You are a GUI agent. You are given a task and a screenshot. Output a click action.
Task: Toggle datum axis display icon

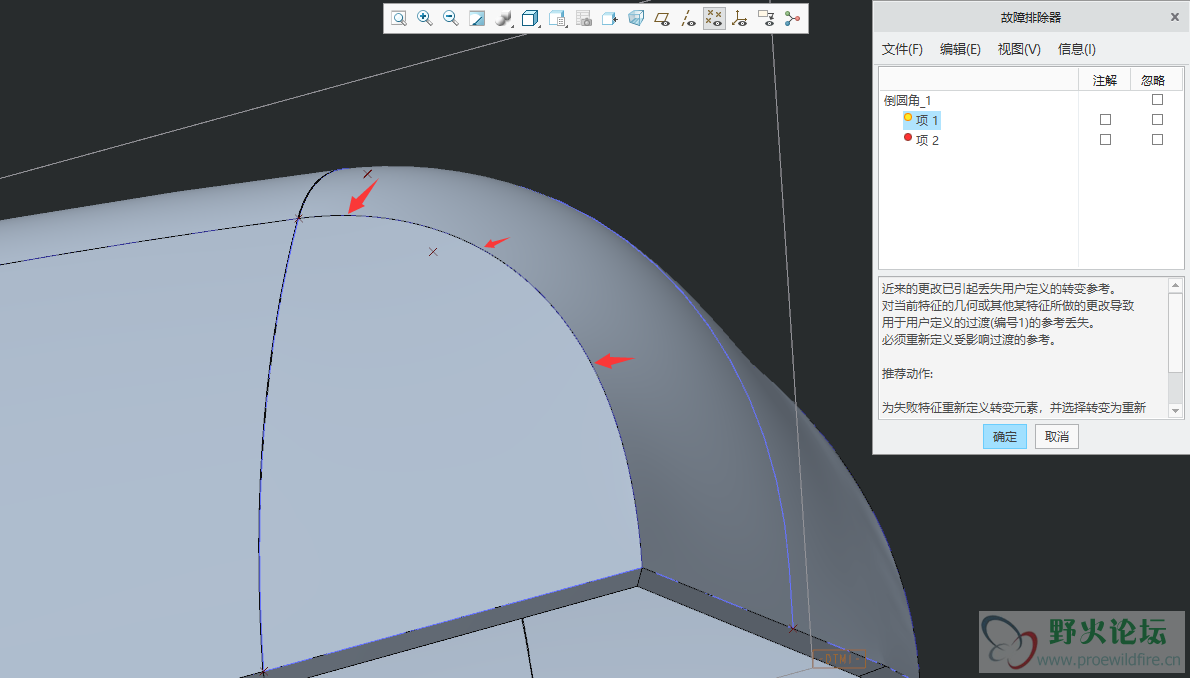point(688,18)
